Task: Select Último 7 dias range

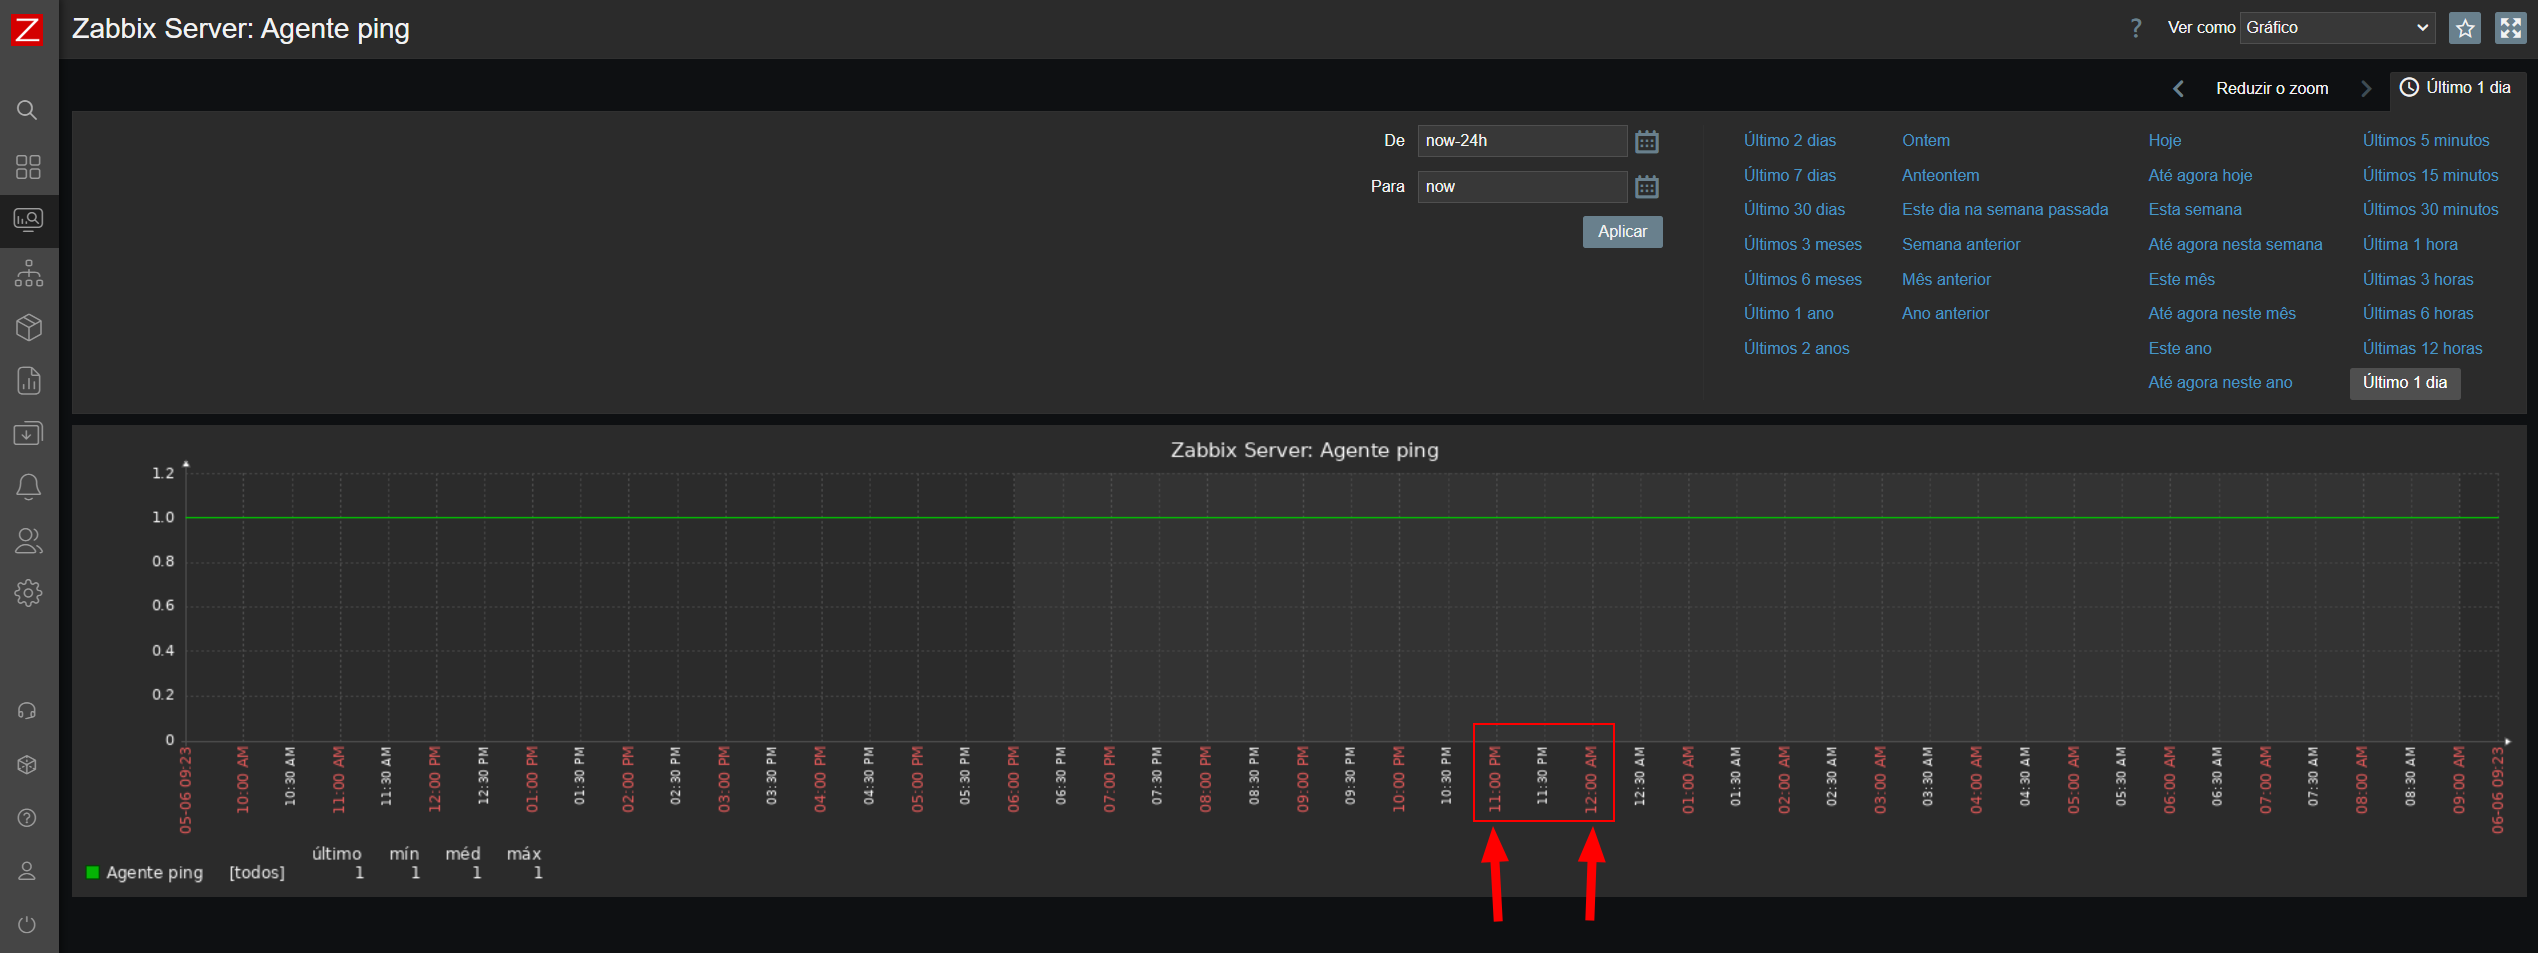Action: pos(1790,176)
